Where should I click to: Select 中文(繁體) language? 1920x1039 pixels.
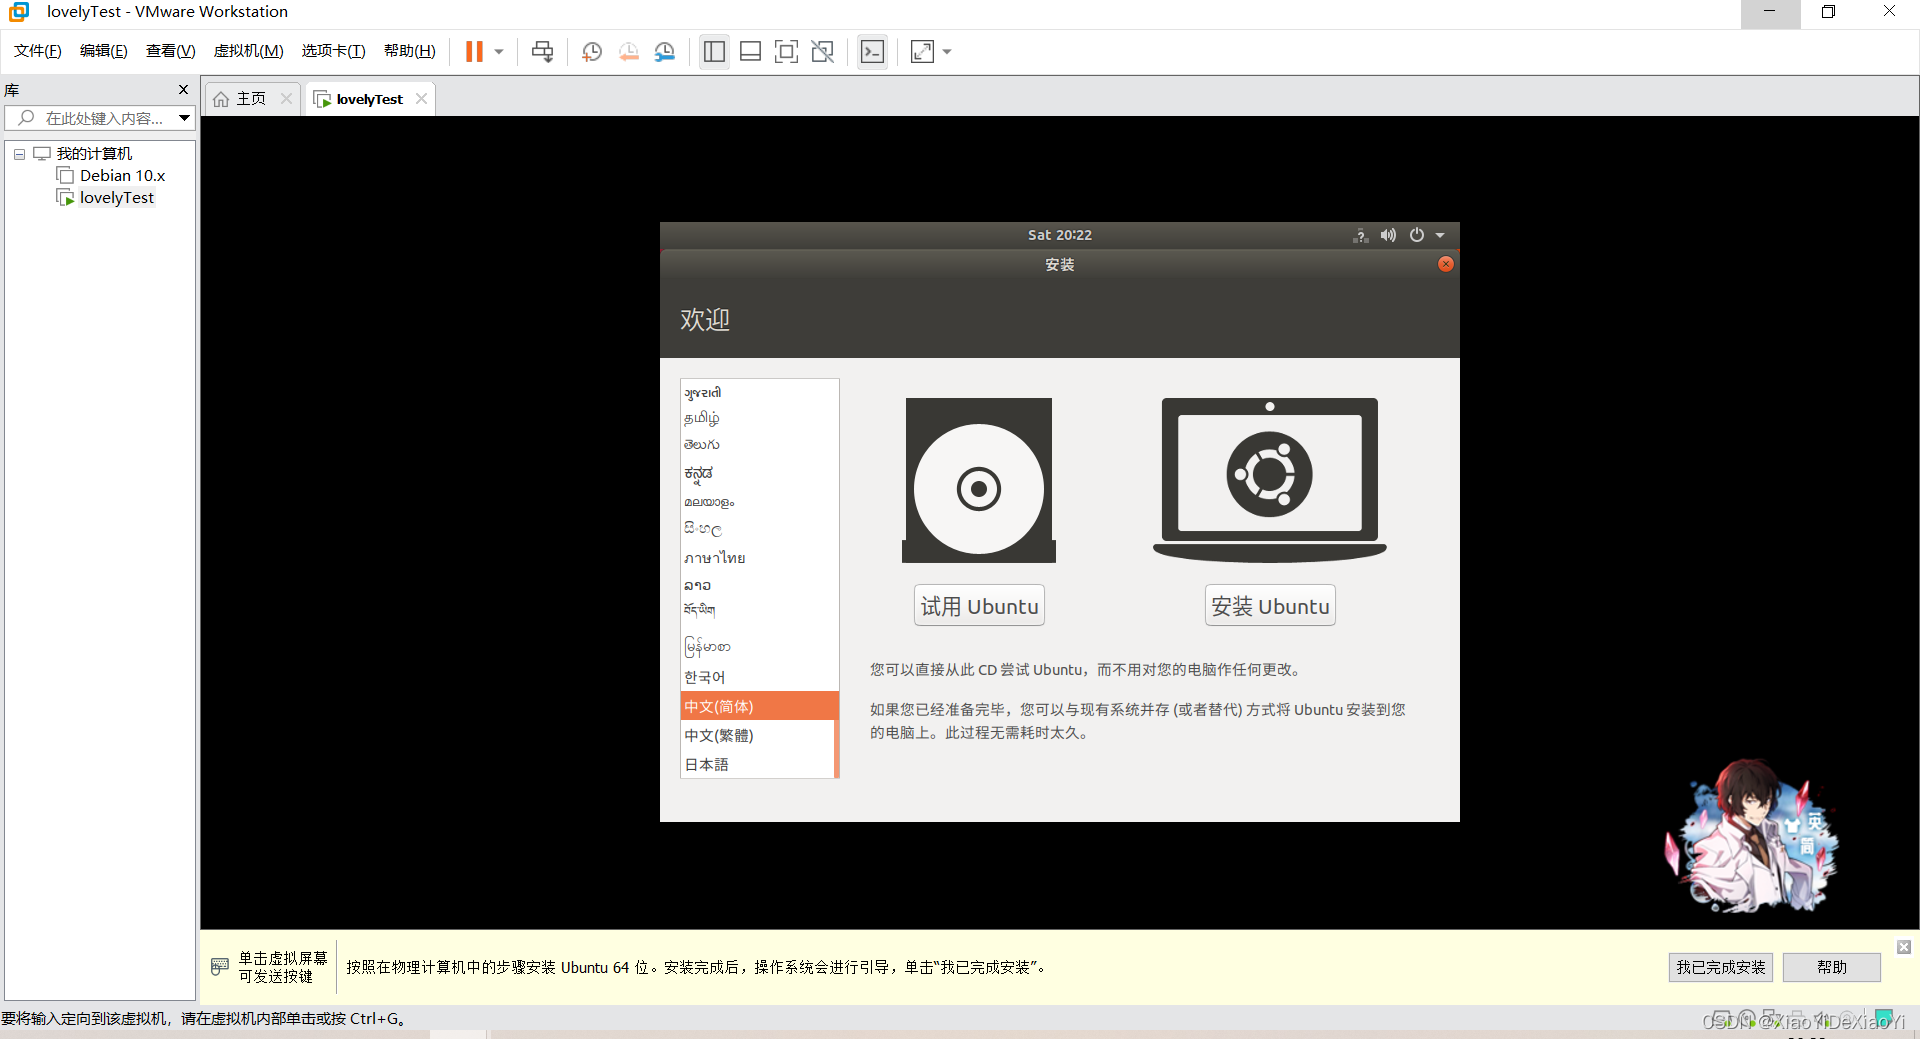(757, 735)
